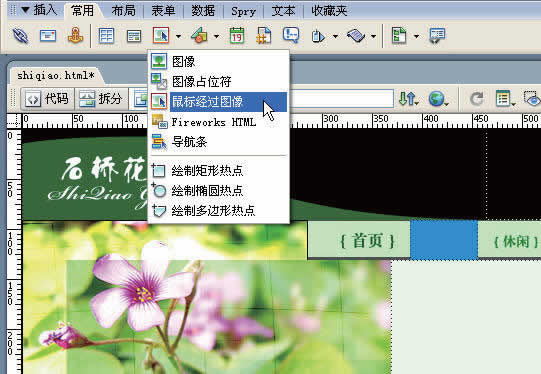Screen dimensions: 541x374
Task: Open the View Options icon
Action: click(x=505, y=99)
